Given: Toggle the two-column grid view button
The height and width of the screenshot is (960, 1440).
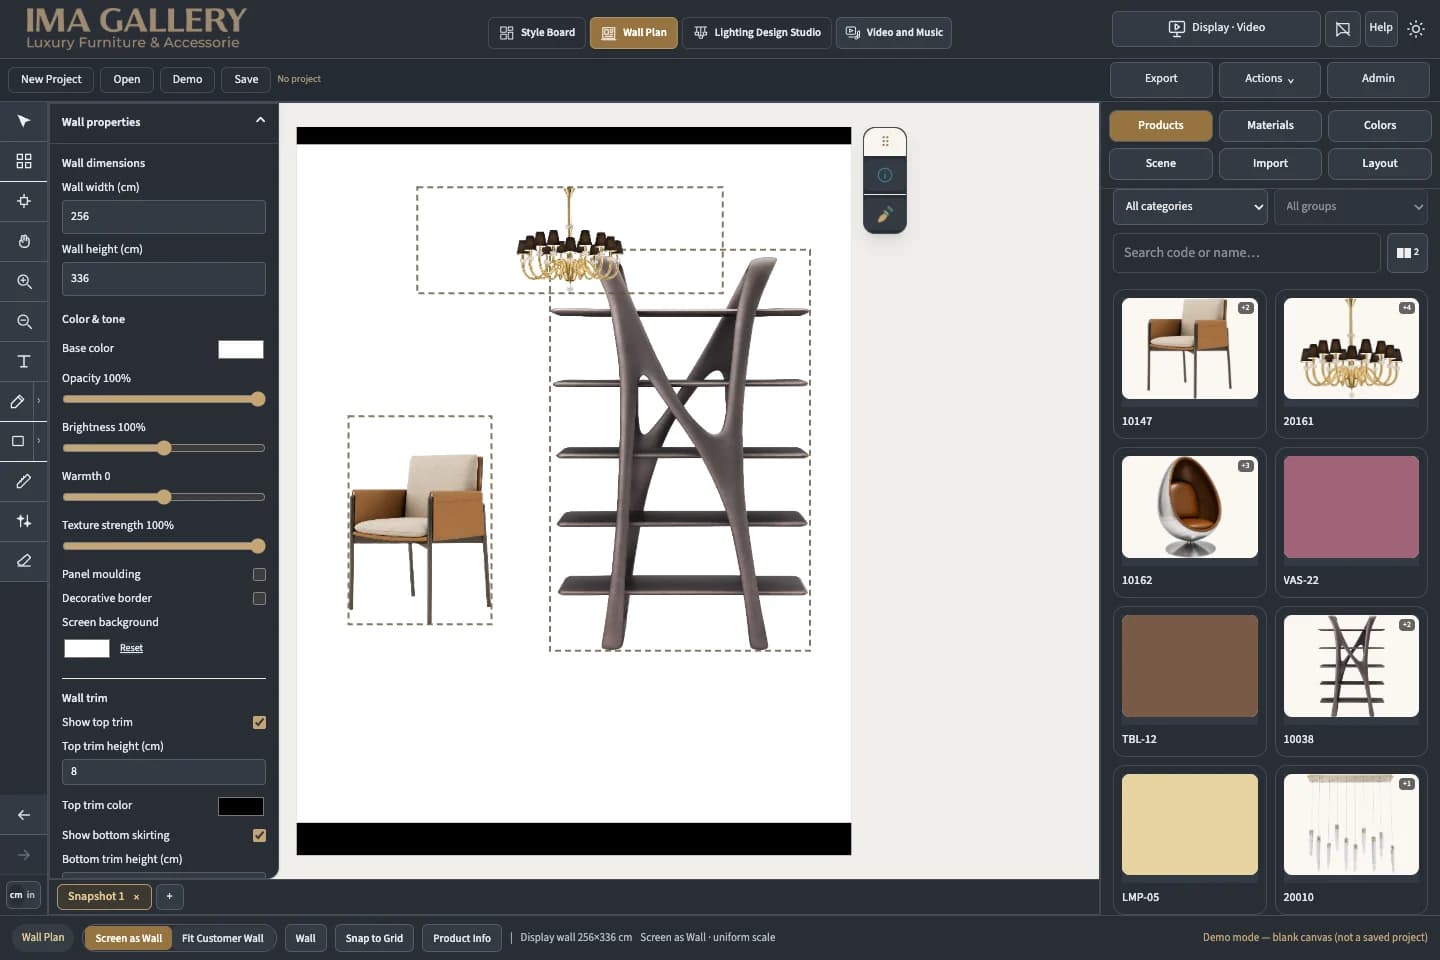Looking at the screenshot, I should pyautogui.click(x=1407, y=253).
